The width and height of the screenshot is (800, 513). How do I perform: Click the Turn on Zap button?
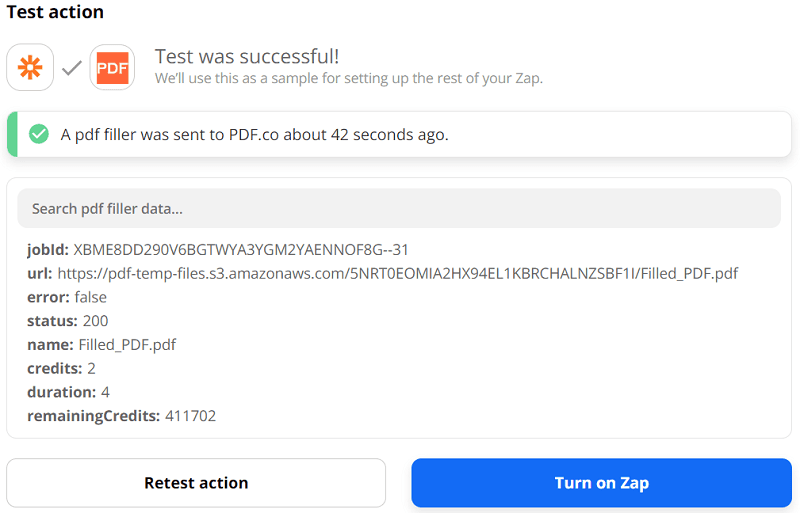[601, 483]
